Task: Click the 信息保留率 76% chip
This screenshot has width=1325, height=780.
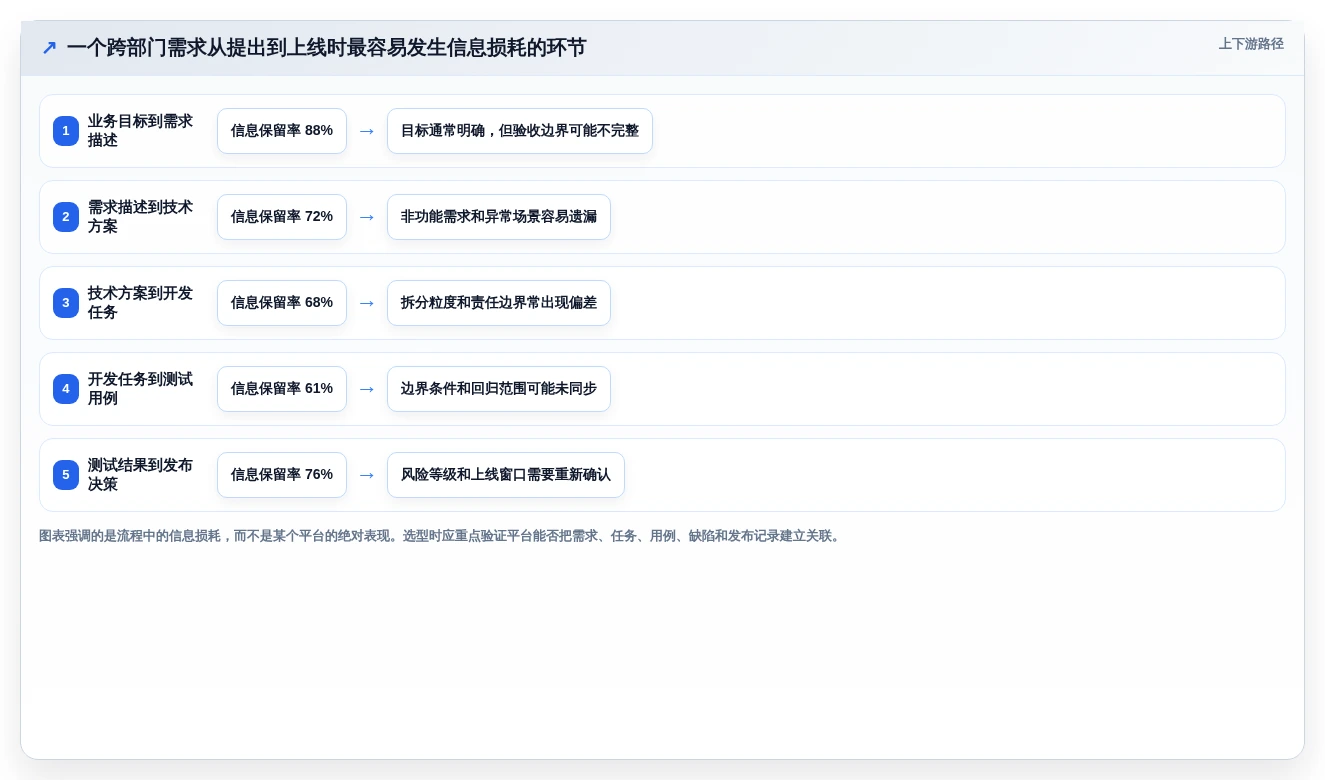Action: click(282, 475)
